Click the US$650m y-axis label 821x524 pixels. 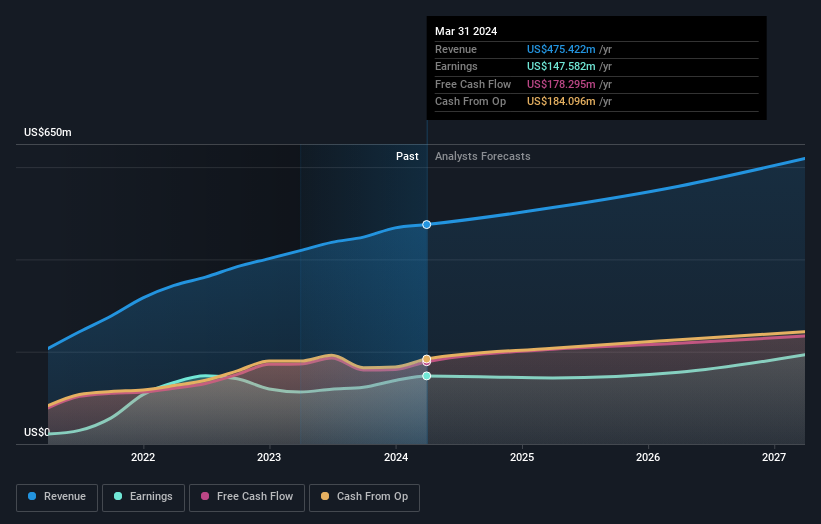[48, 132]
